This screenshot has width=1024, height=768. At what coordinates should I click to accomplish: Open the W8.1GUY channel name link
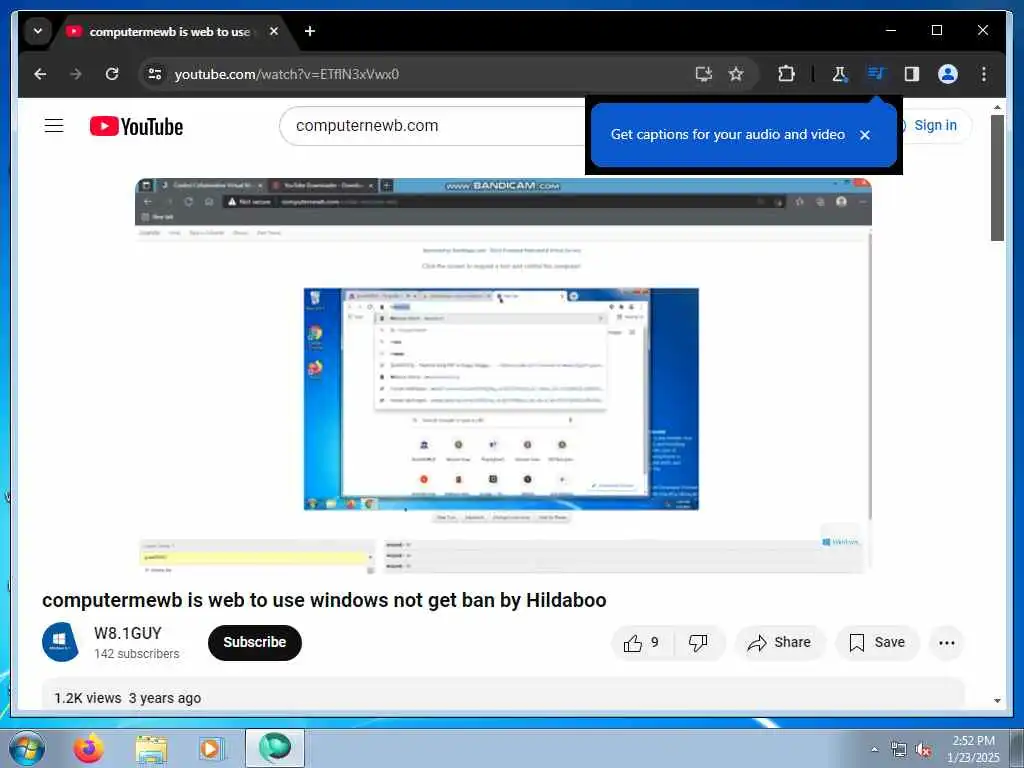127,633
